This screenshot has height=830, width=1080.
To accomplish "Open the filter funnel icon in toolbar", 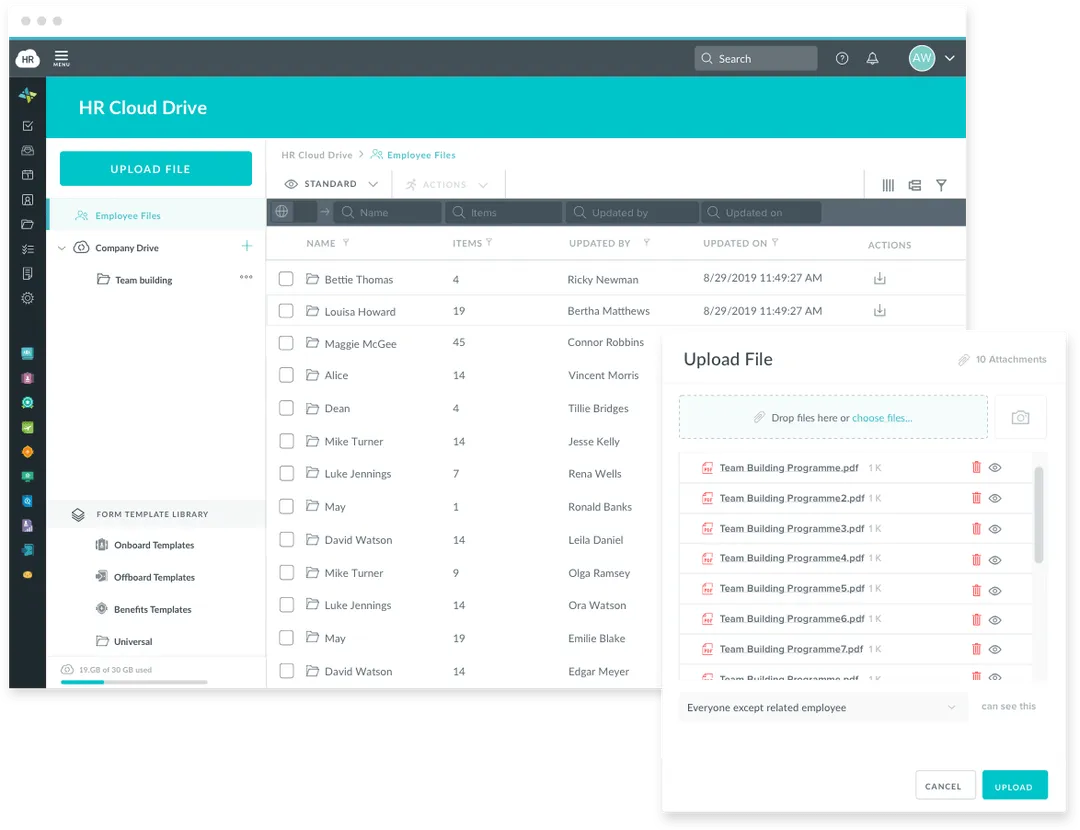I will click(942, 185).
